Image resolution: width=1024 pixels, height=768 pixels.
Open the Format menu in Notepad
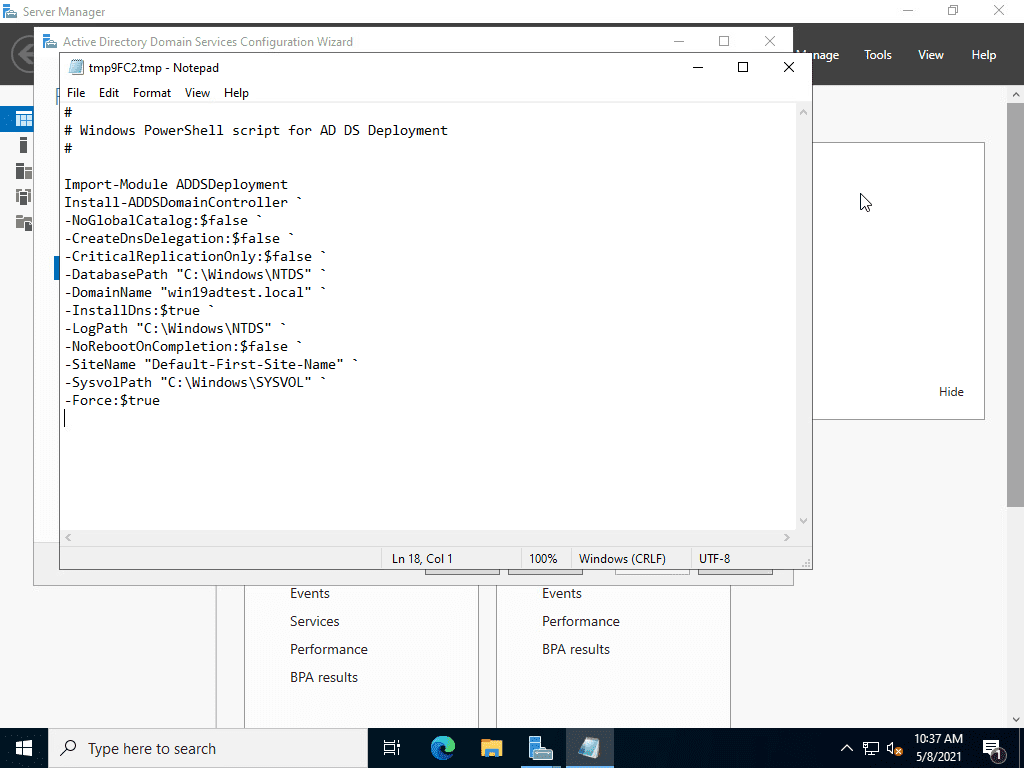151,92
